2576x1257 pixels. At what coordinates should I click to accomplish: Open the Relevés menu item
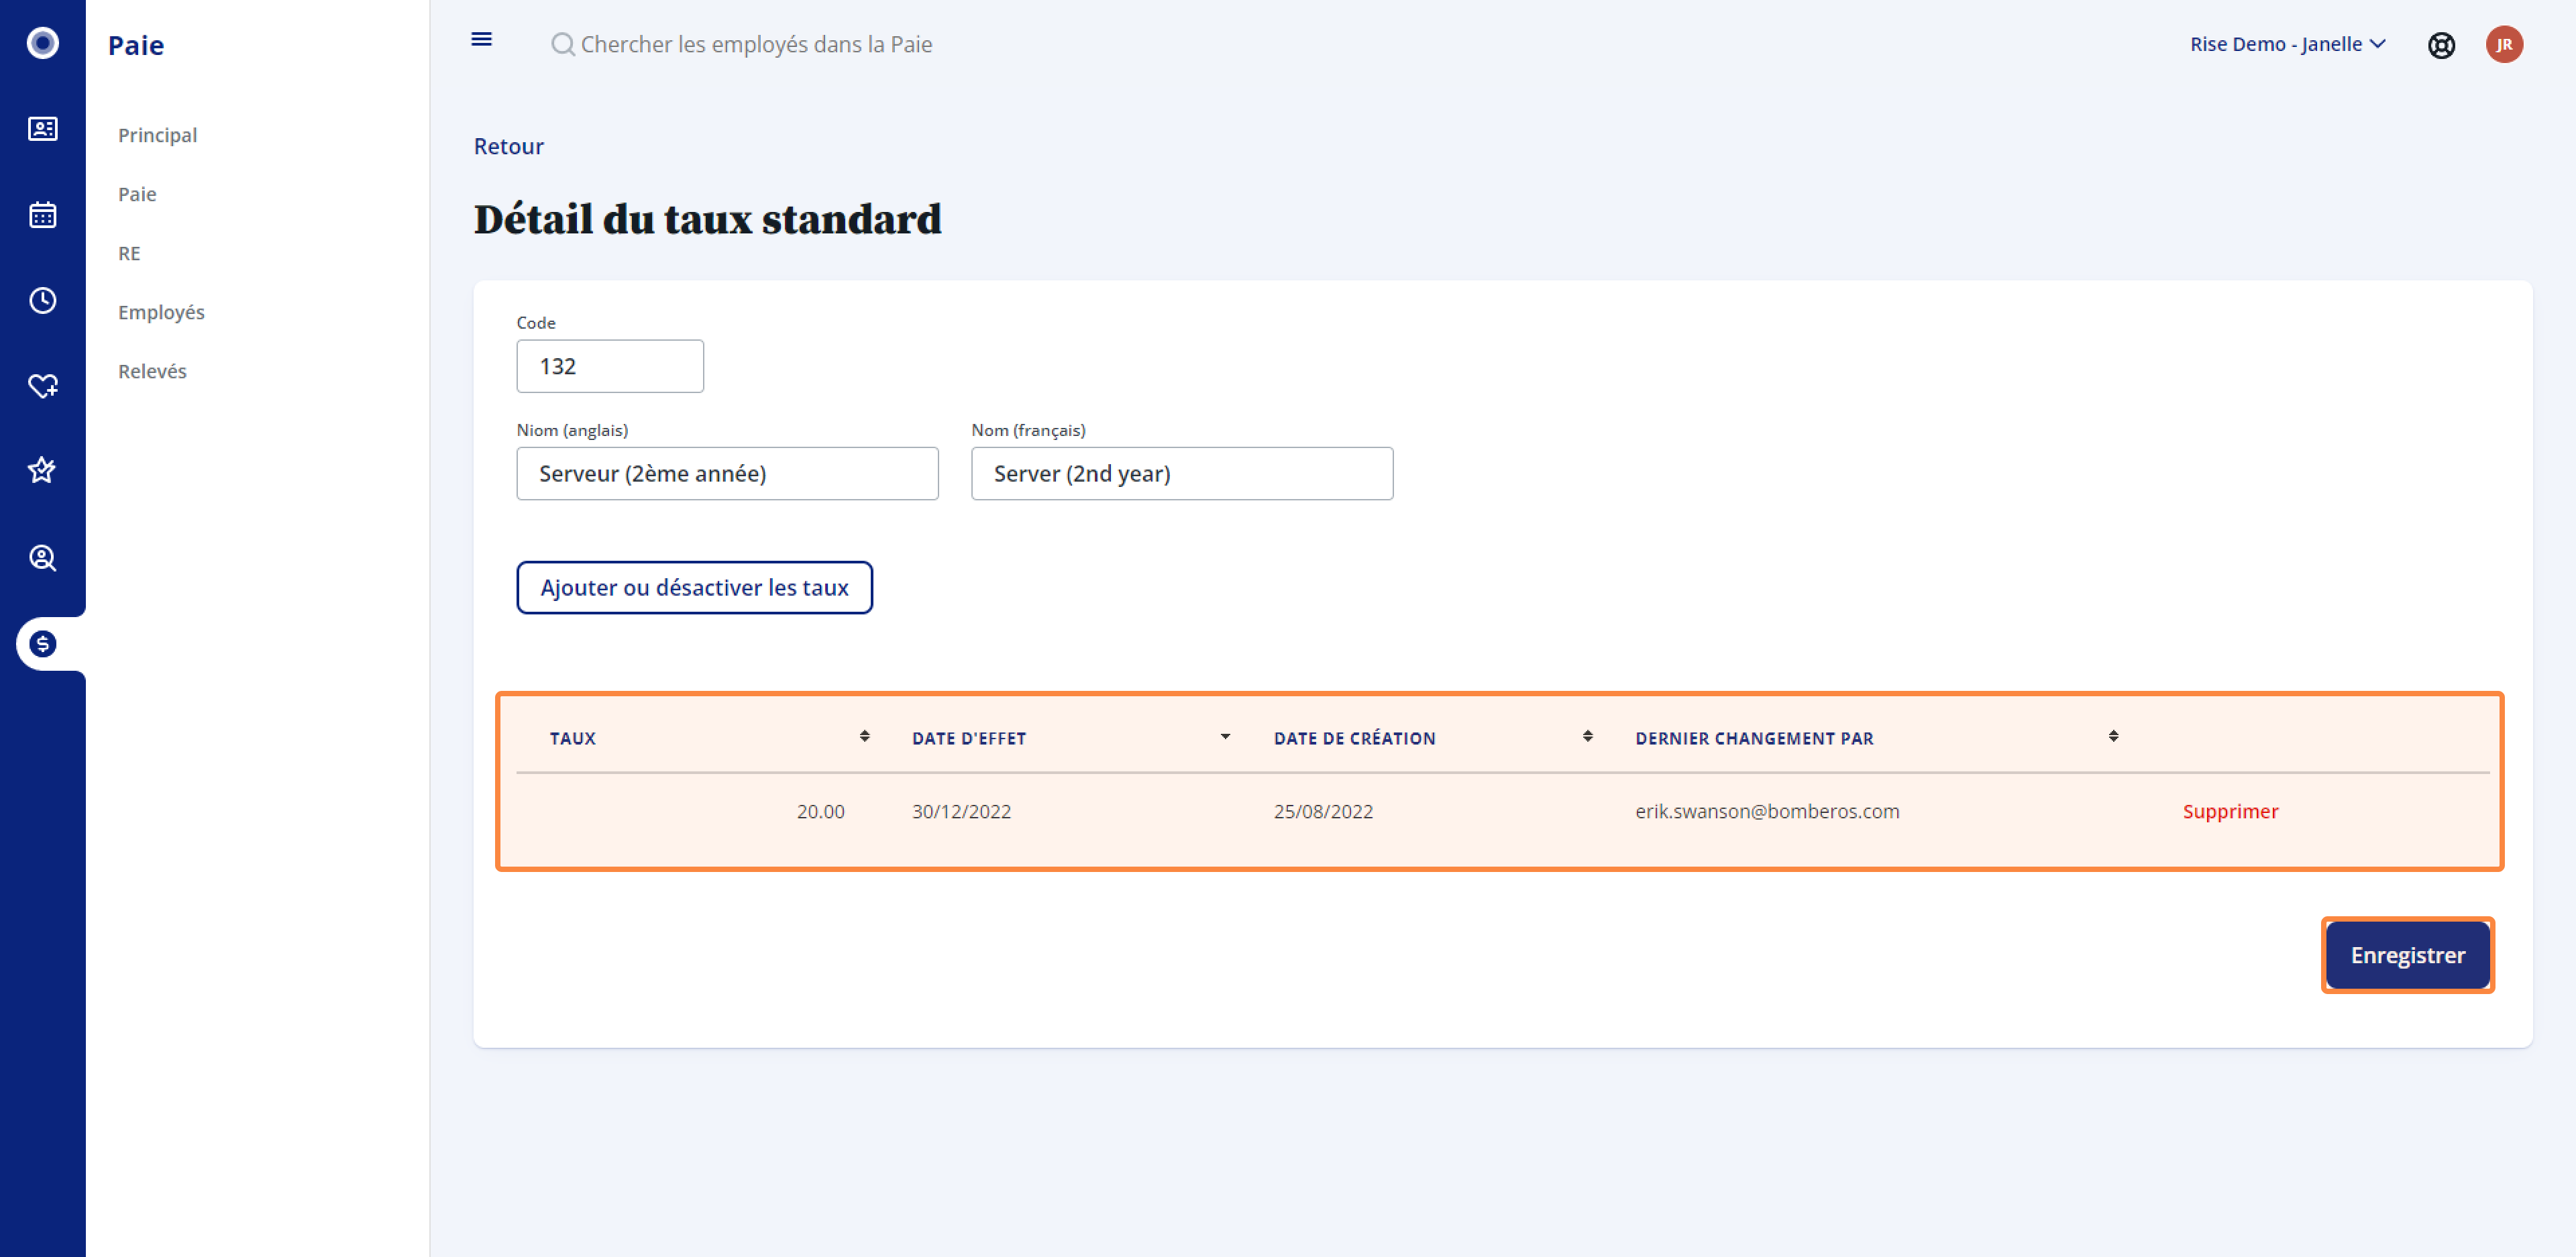tap(152, 371)
